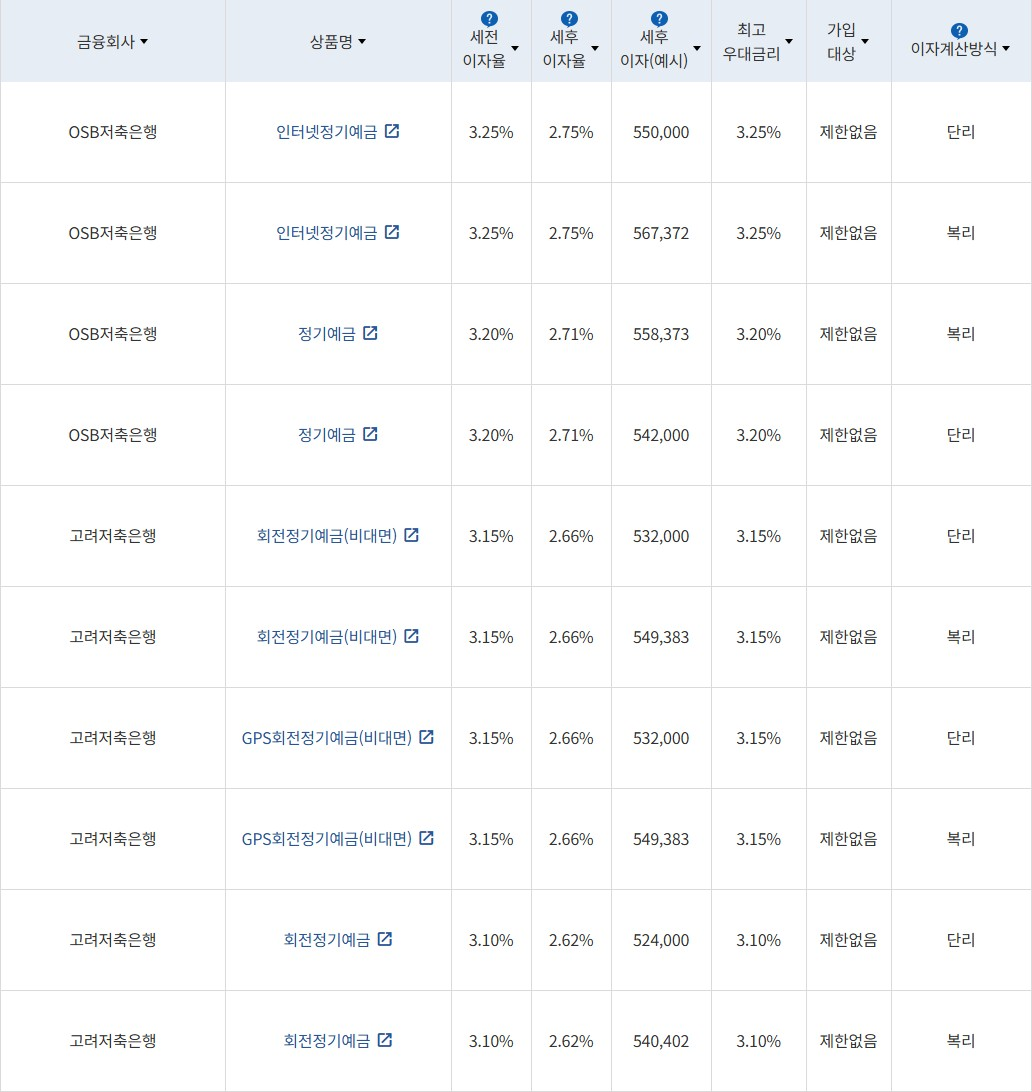Select the first OSB저축은행 cell

pos(112,131)
